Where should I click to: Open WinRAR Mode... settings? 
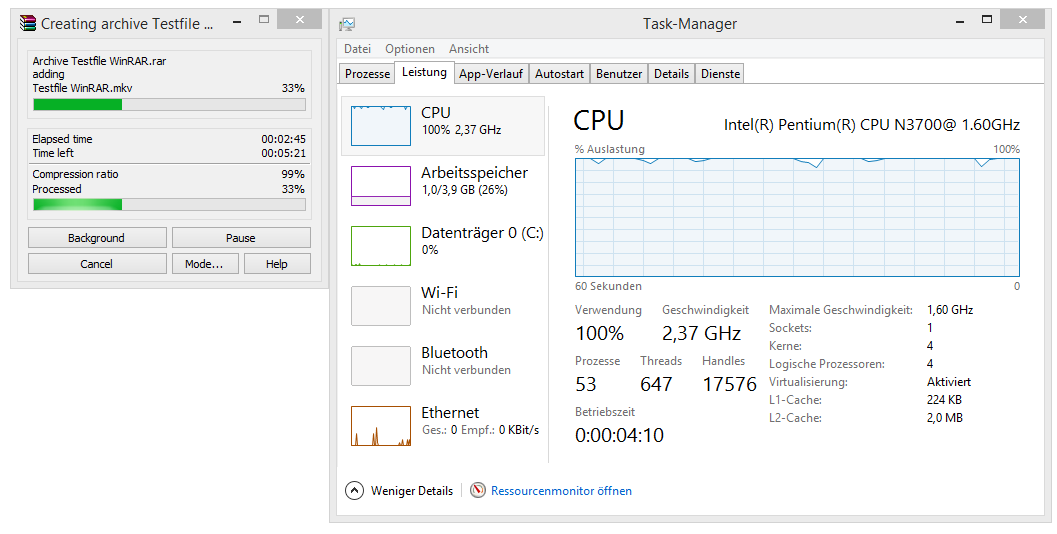206,264
